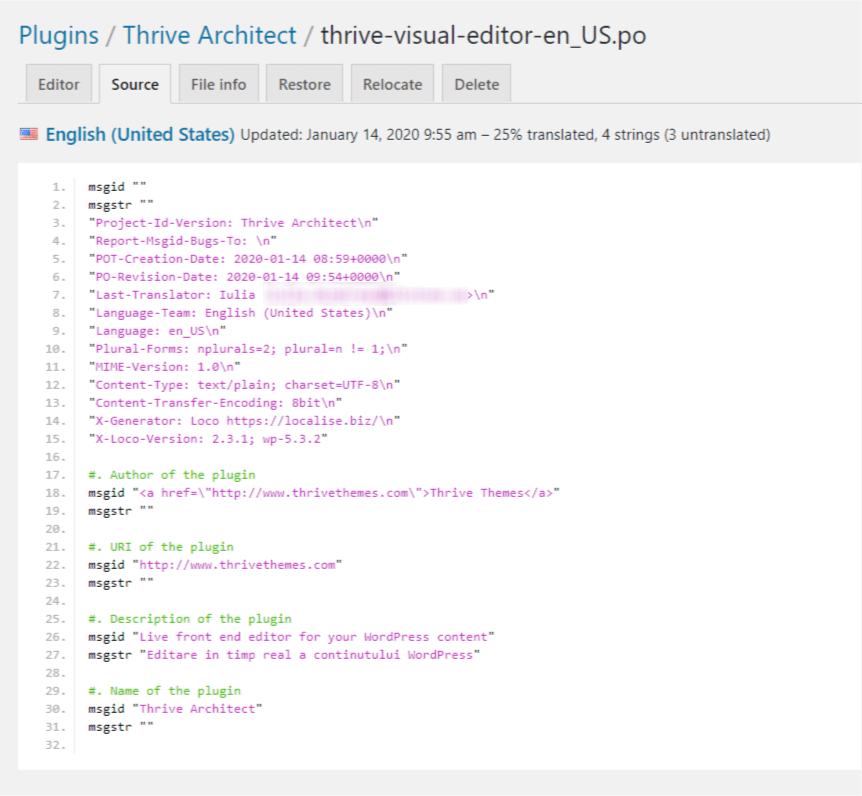862x796 pixels.
Task: Click the Last-Translator line
Action: [291, 295]
